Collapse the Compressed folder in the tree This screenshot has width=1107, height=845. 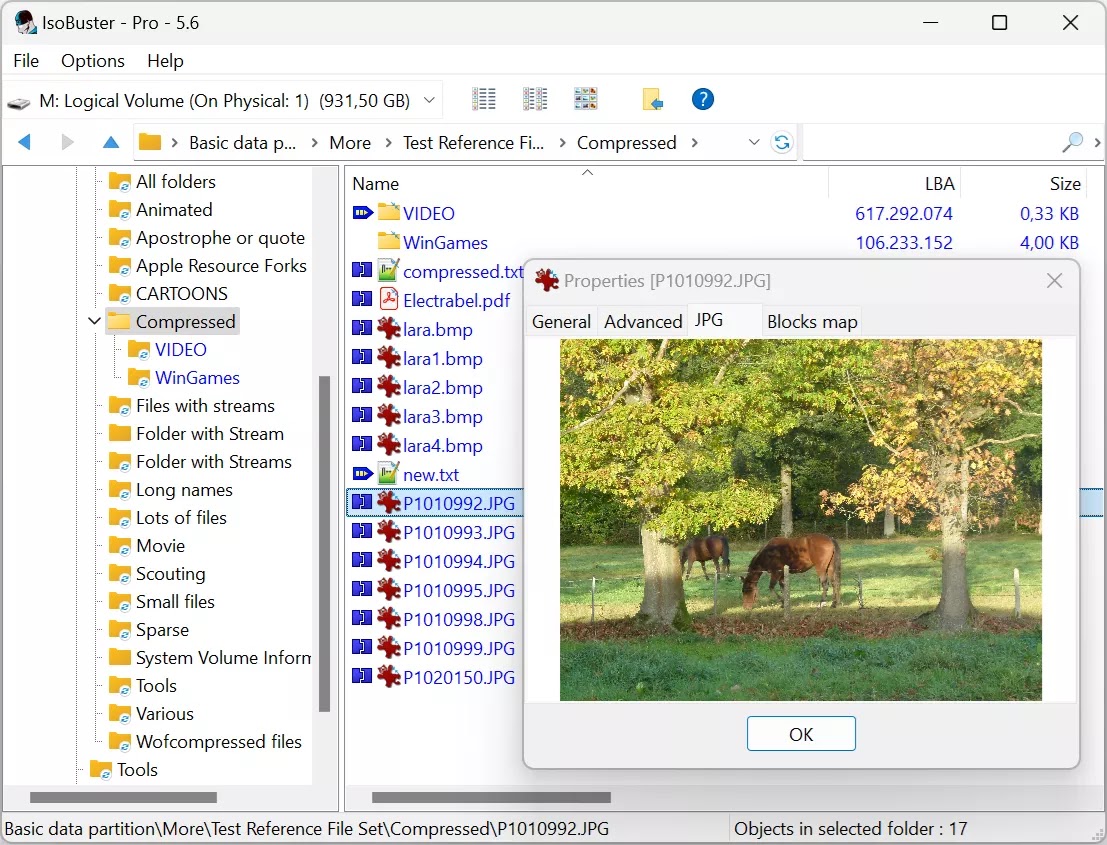click(x=93, y=321)
